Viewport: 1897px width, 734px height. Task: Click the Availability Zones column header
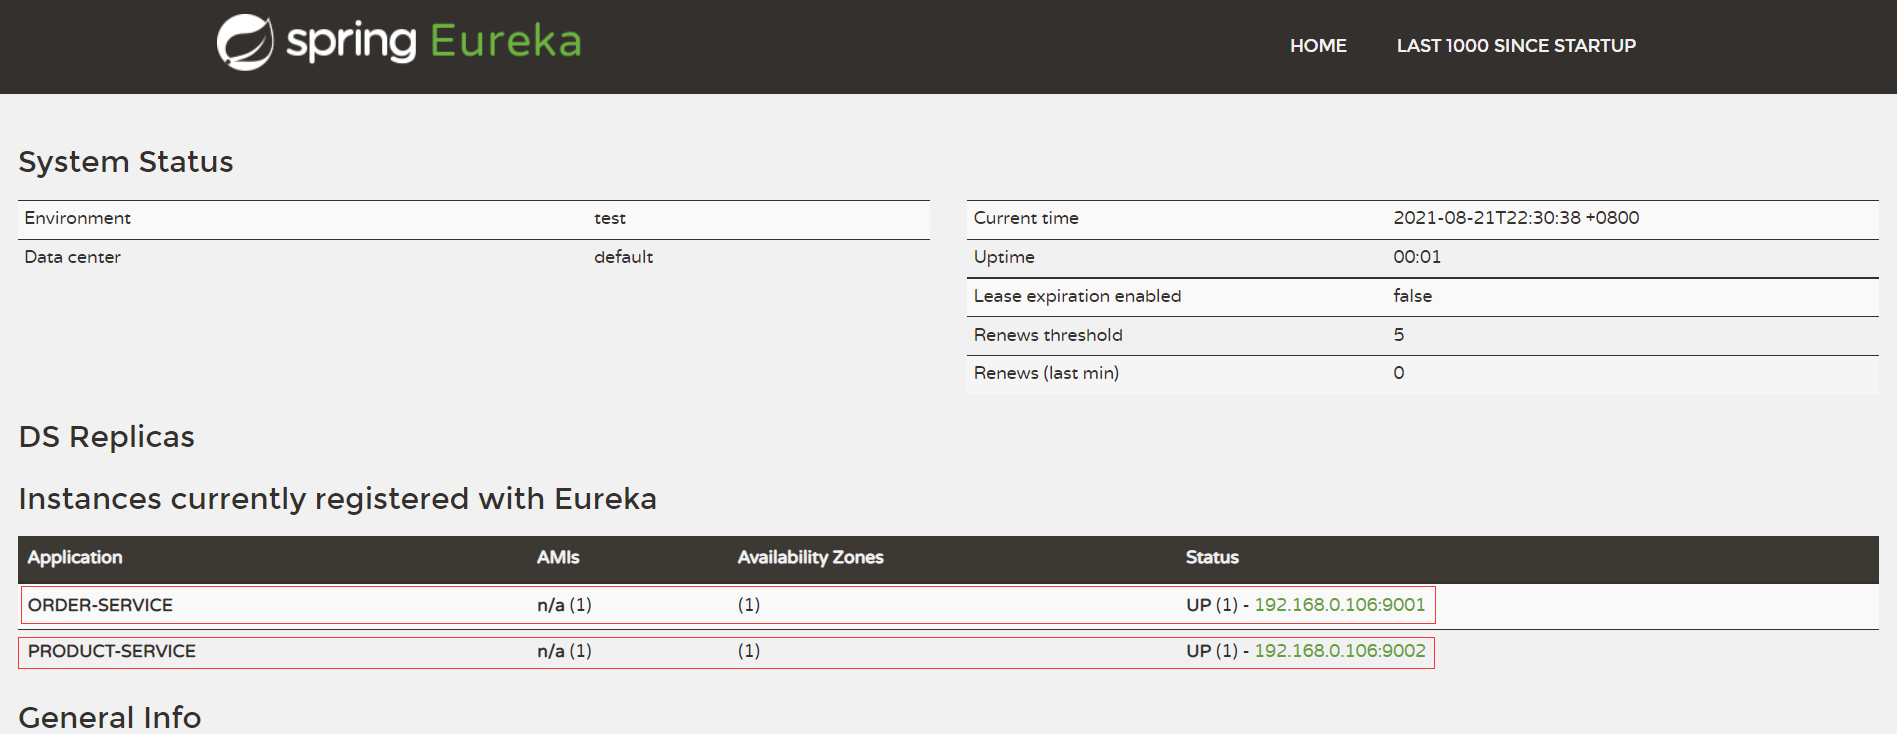click(811, 558)
